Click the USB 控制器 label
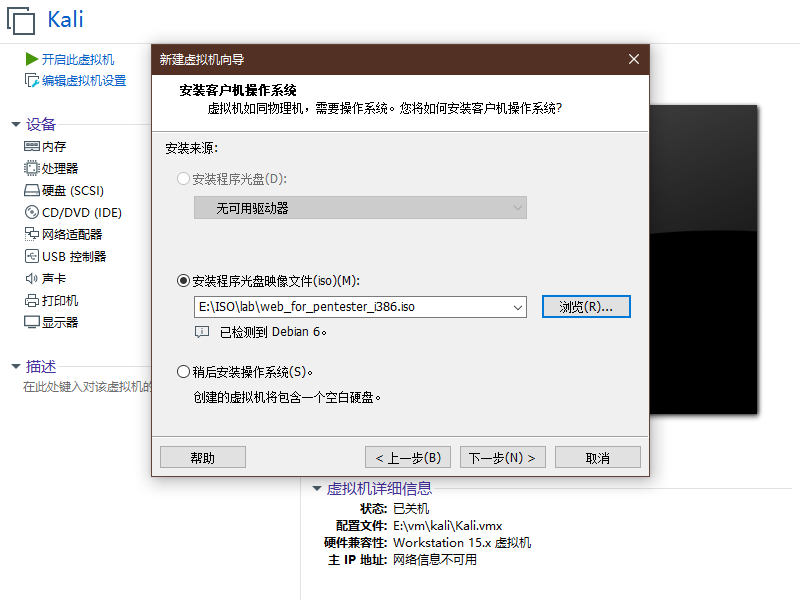 click(74, 256)
